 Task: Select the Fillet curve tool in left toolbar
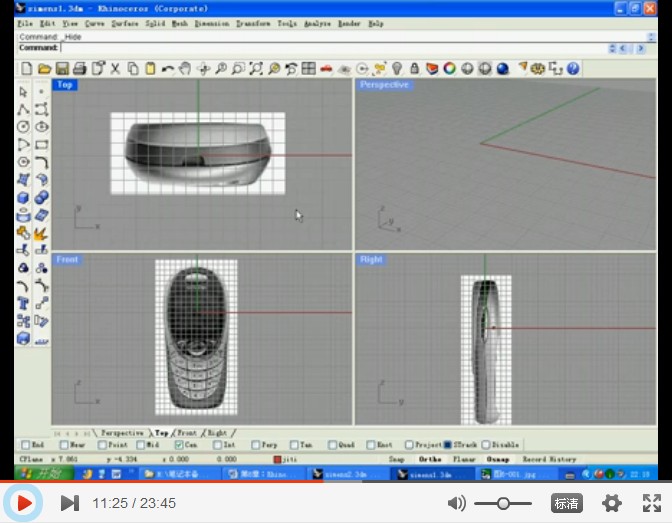(41, 162)
